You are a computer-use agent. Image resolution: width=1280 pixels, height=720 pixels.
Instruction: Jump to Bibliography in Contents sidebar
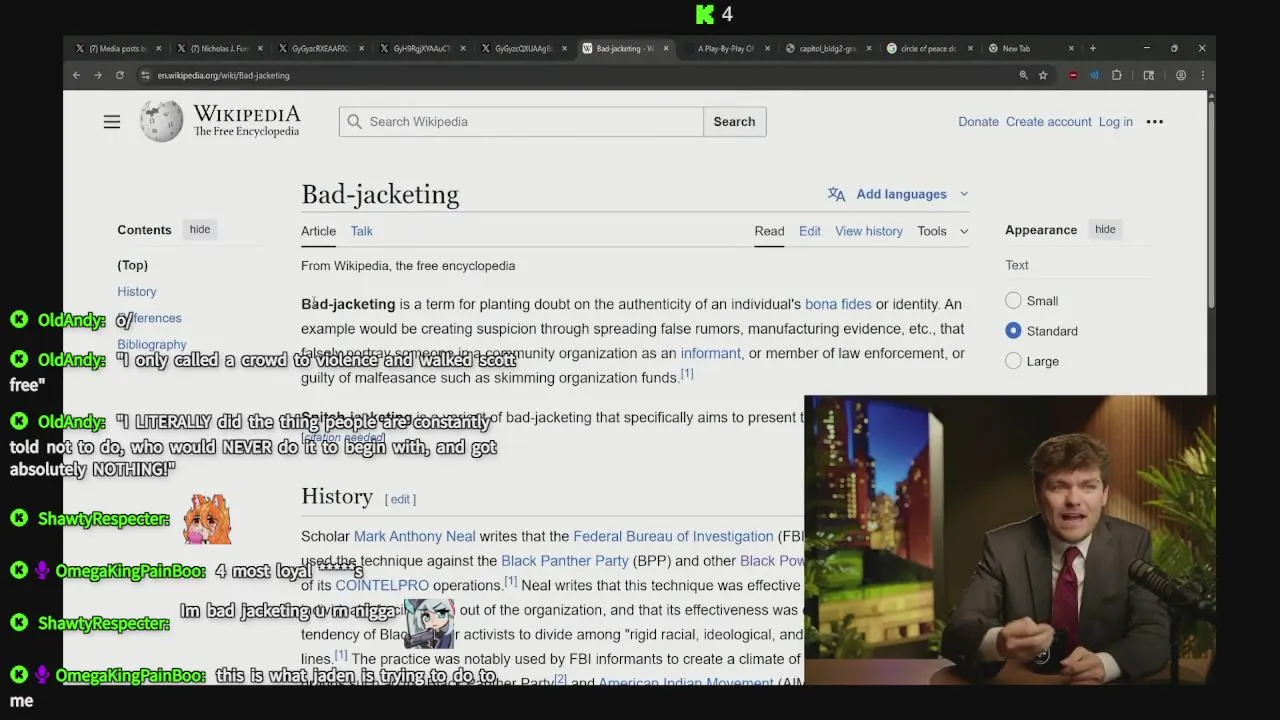coord(152,344)
